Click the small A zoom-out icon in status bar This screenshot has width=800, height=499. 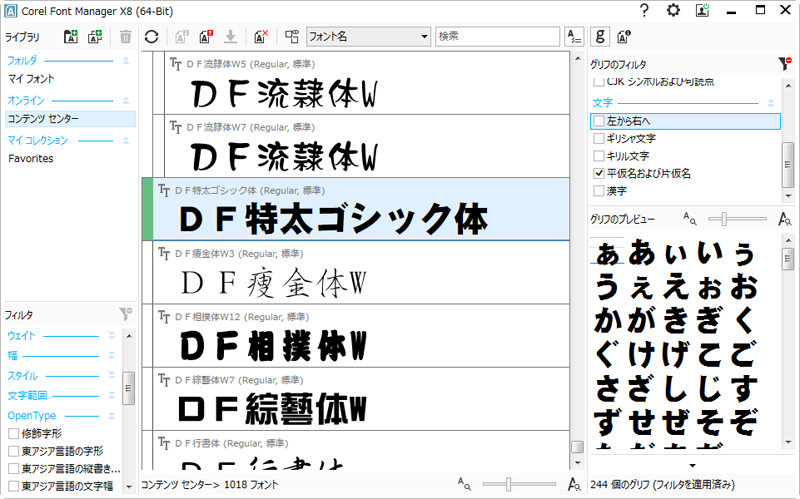(x=464, y=483)
